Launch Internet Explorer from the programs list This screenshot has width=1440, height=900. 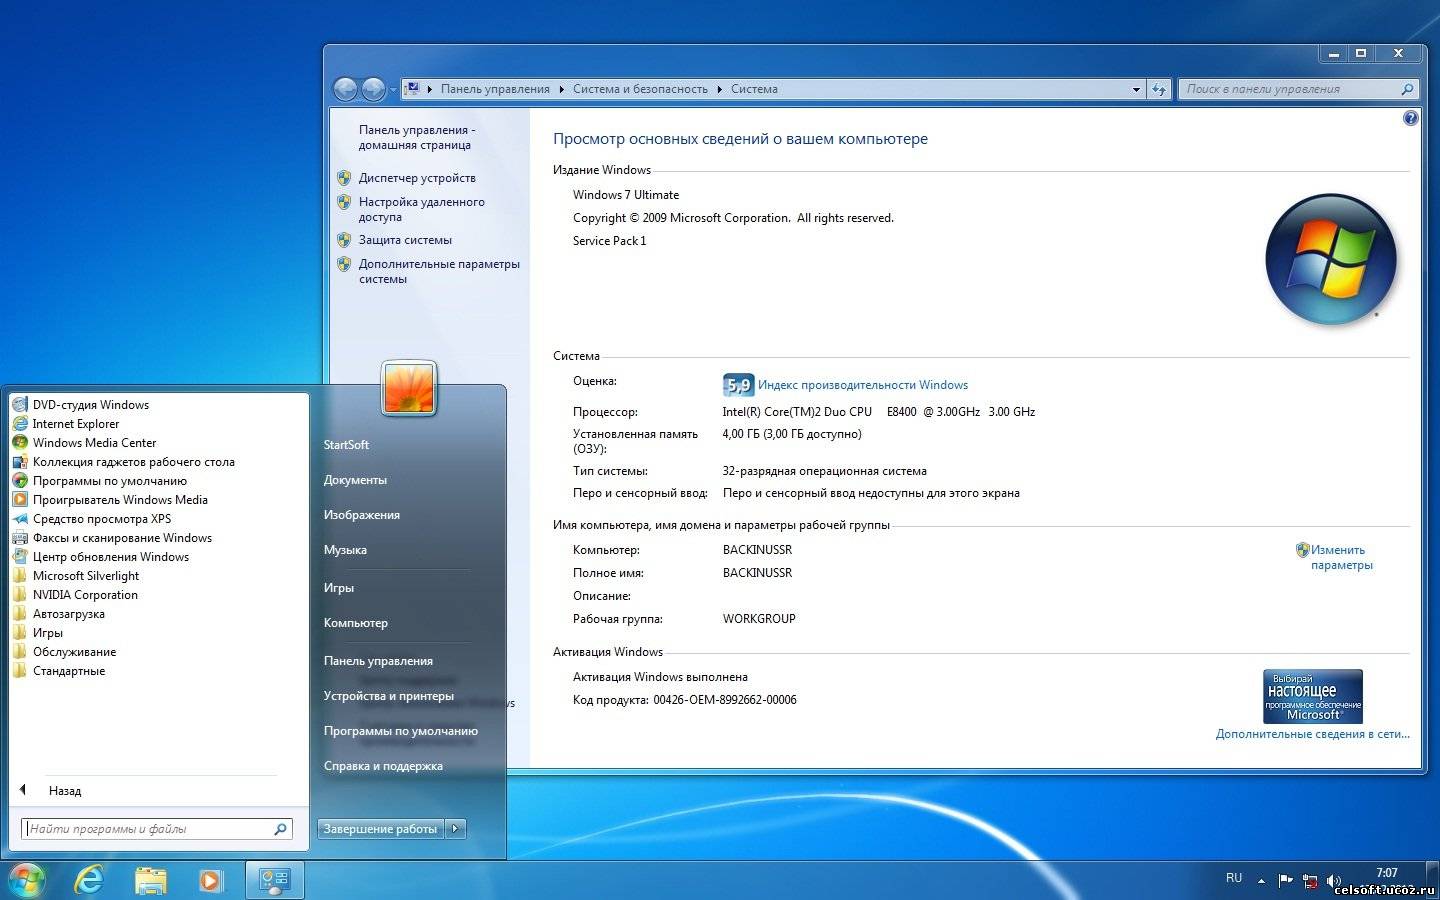66,424
